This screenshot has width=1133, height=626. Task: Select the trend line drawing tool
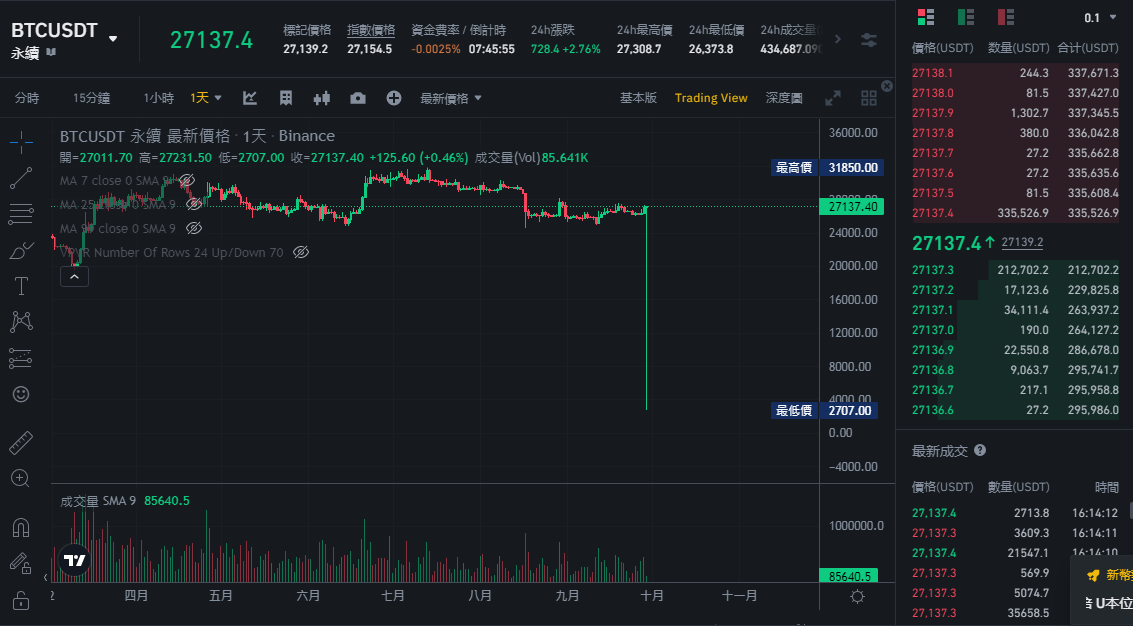coord(21,178)
